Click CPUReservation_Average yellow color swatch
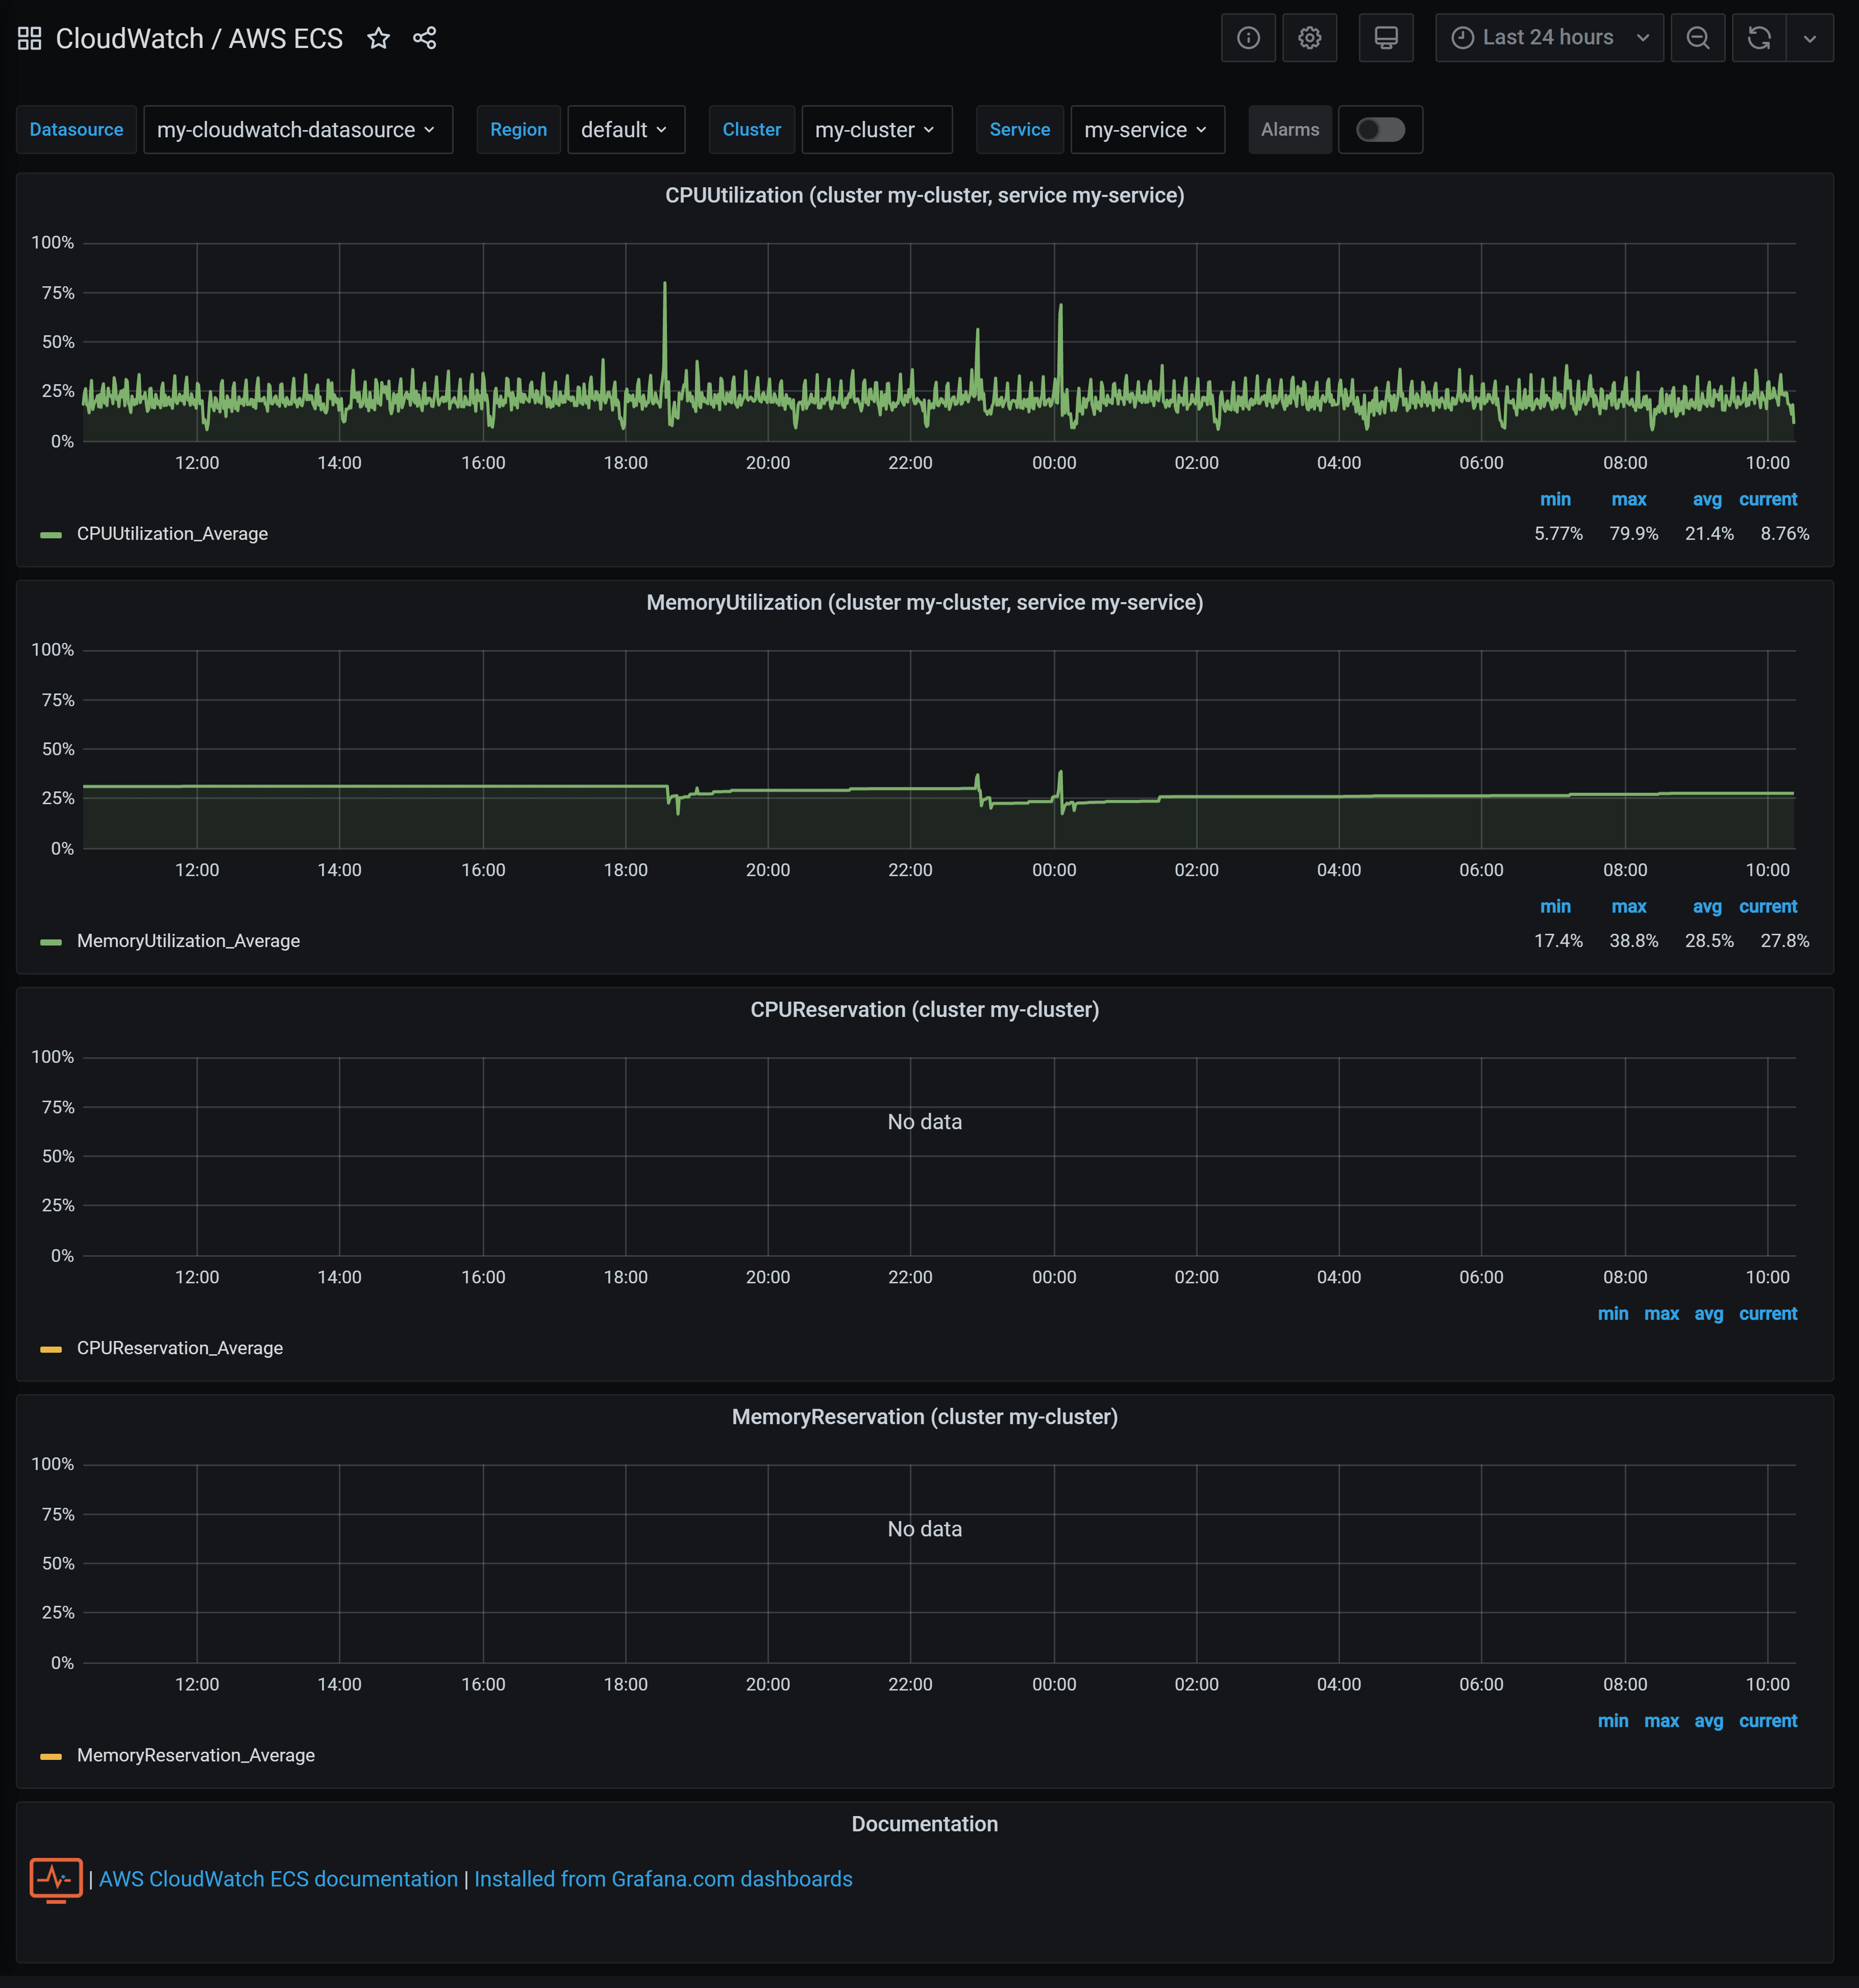The height and width of the screenshot is (1988, 1859). tap(51, 1349)
